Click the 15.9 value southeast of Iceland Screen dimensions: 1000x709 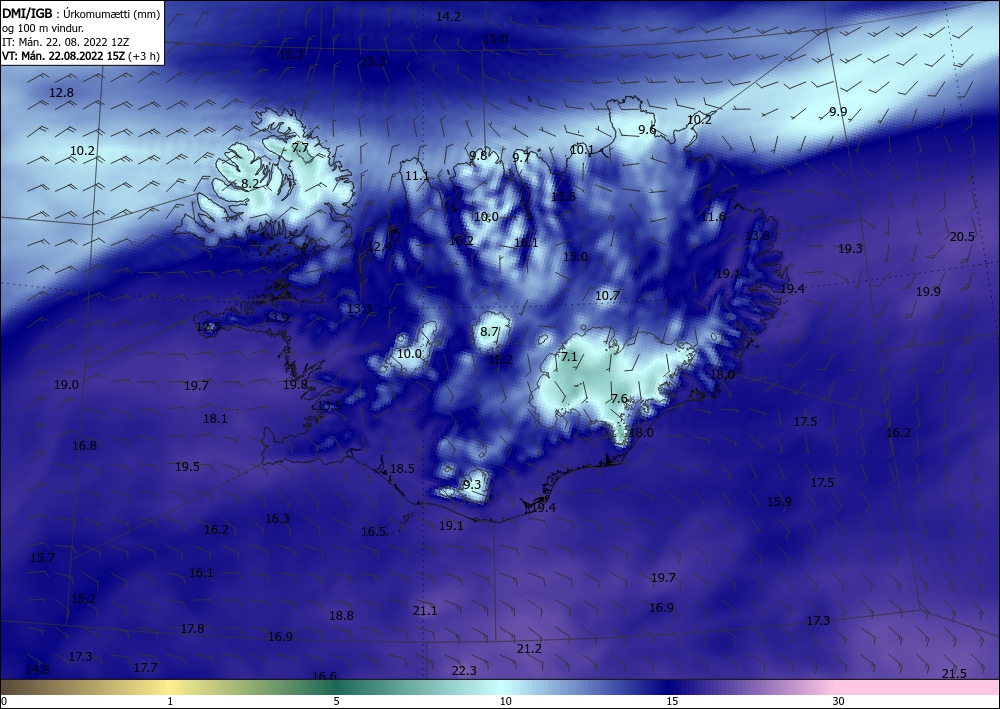(x=779, y=502)
